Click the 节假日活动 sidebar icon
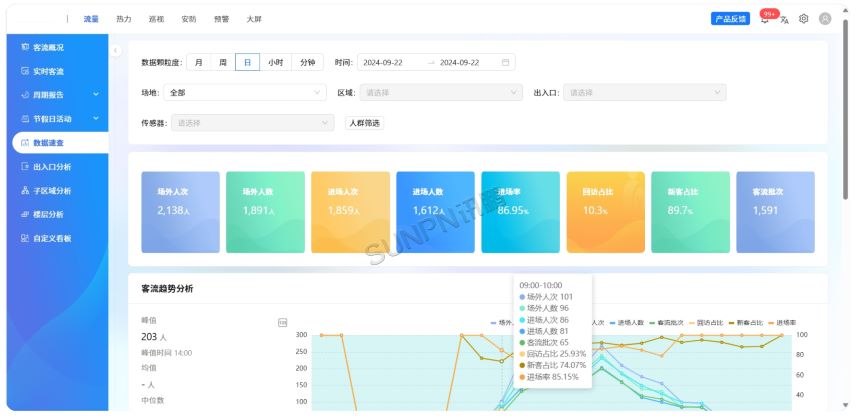 25,119
